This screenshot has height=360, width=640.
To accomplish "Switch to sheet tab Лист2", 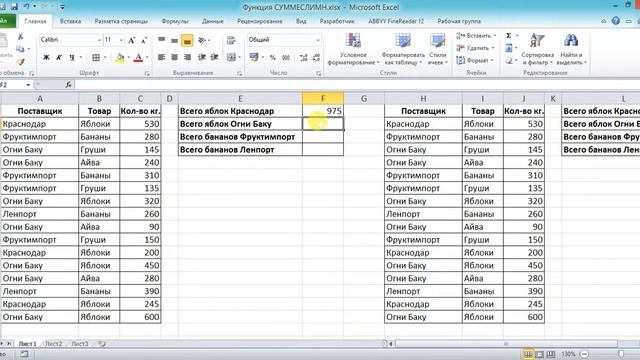I will (53, 344).
